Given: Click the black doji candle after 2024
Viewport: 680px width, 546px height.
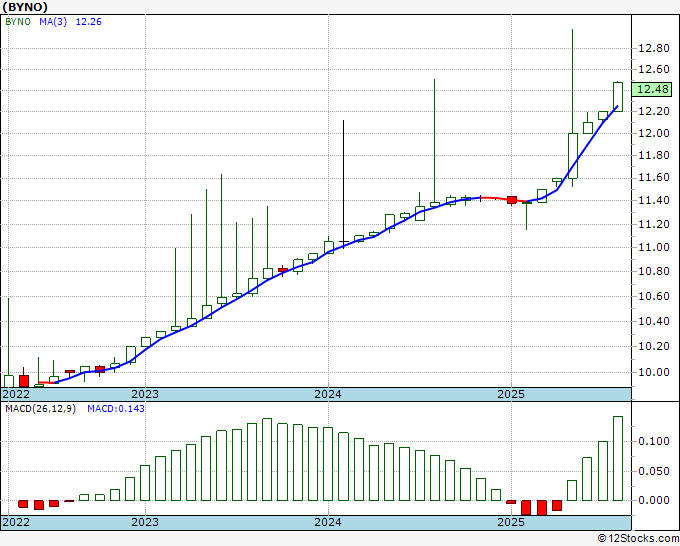Looking at the screenshot, I should click(x=343, y=184).
